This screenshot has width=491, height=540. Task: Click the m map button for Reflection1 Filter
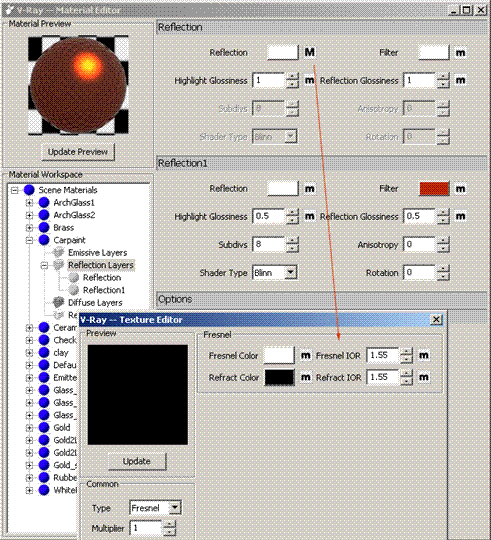[x=460, y=189]
